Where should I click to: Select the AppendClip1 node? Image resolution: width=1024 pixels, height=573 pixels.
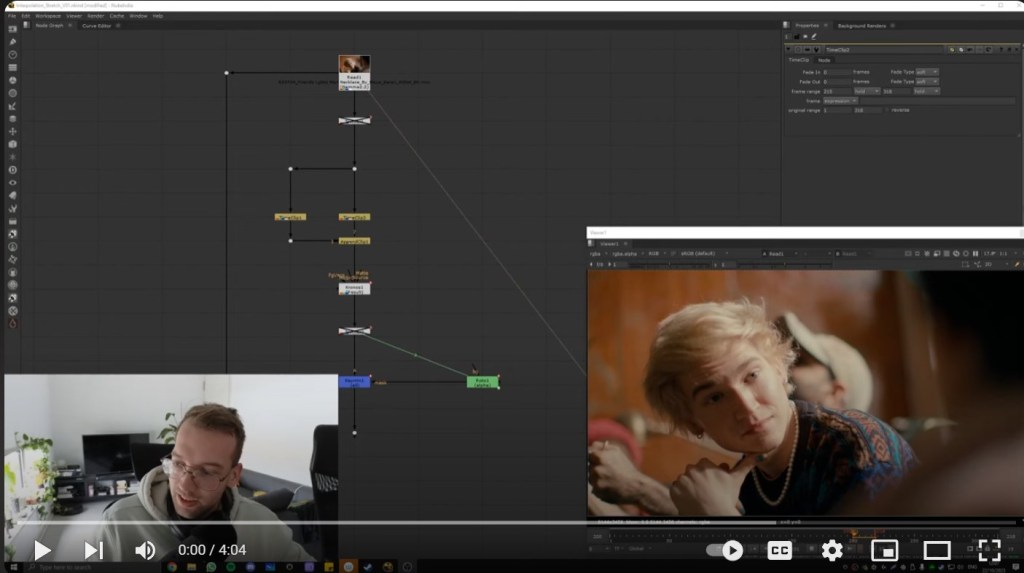point(355,241)
